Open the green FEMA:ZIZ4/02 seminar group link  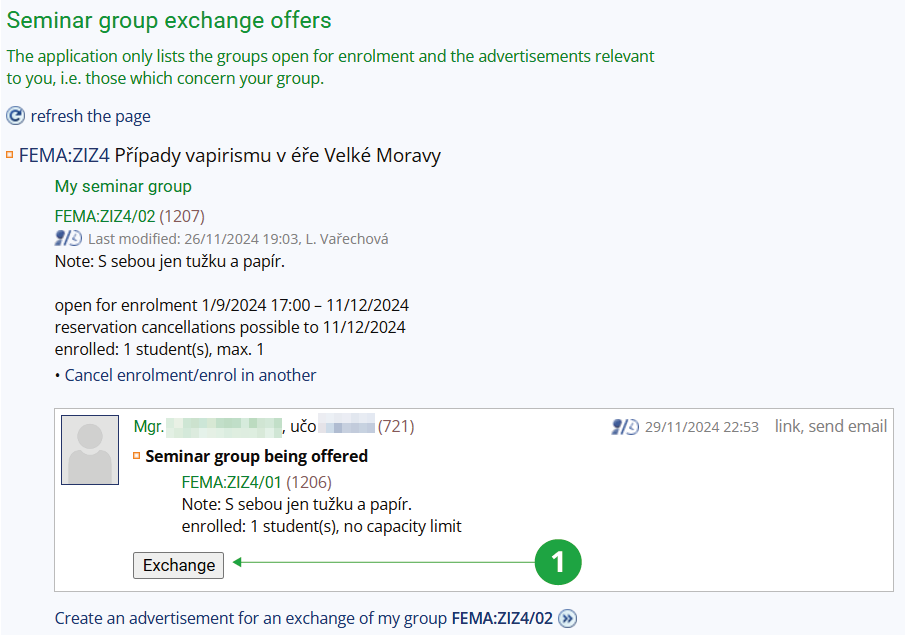point(104,216)
